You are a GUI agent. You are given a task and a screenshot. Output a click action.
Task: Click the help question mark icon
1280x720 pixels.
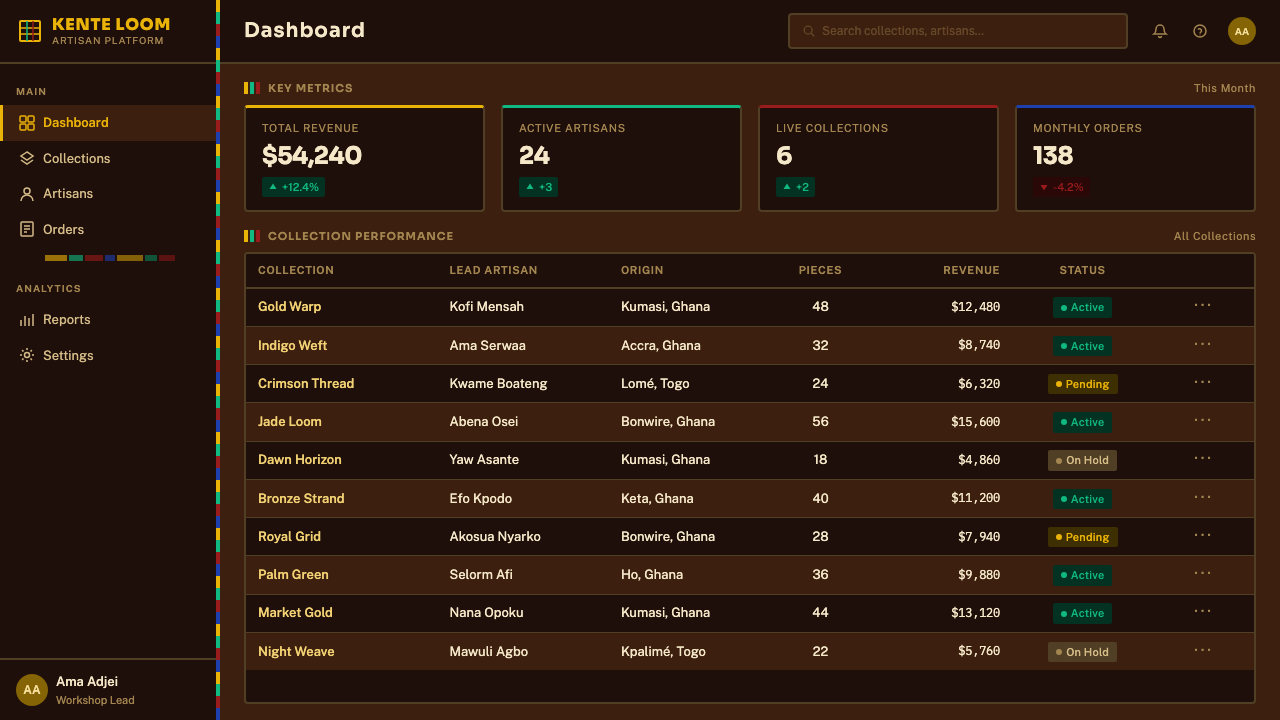click(1200, 31)
